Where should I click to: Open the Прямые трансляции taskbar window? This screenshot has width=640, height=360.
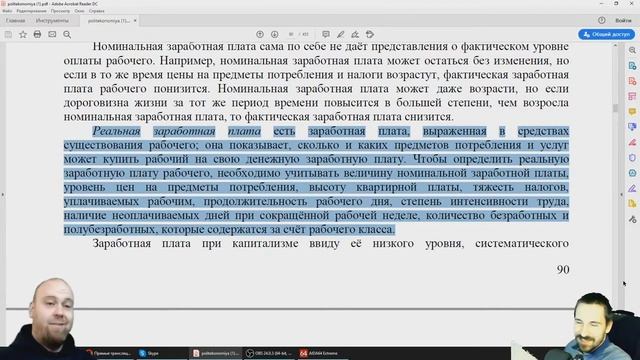[109, 353]
